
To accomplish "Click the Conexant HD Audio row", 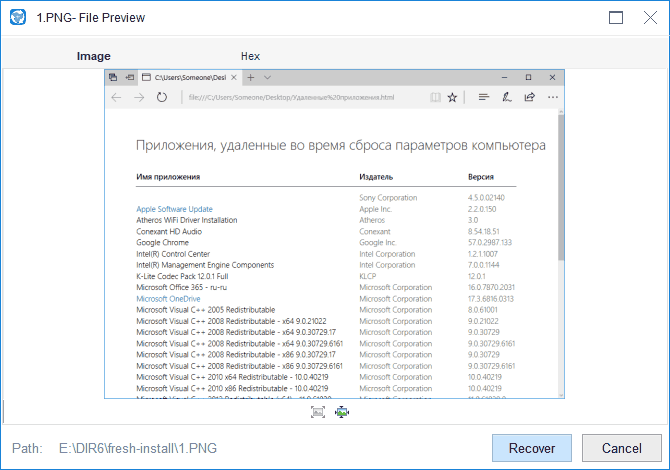I will click(169, 231).
